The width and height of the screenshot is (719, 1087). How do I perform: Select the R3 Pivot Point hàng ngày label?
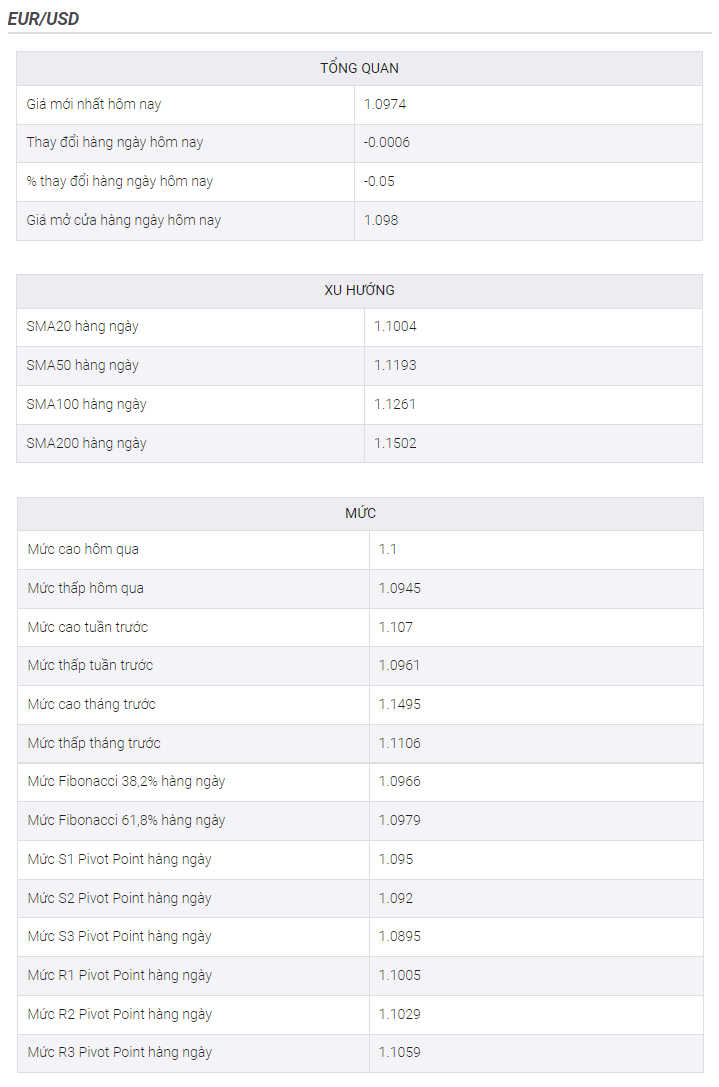click(119, 1052)
